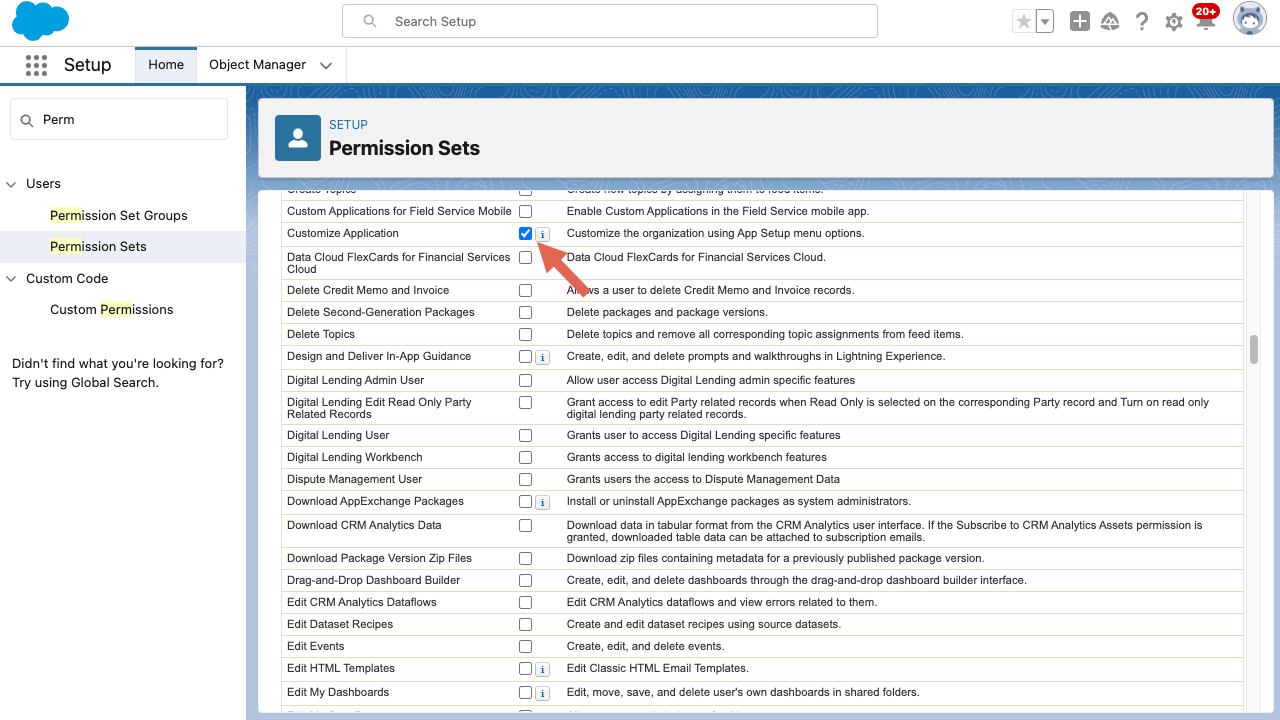1280x720 pixels.
Task: Click the Customize Application label
Action: pos(343,233)
